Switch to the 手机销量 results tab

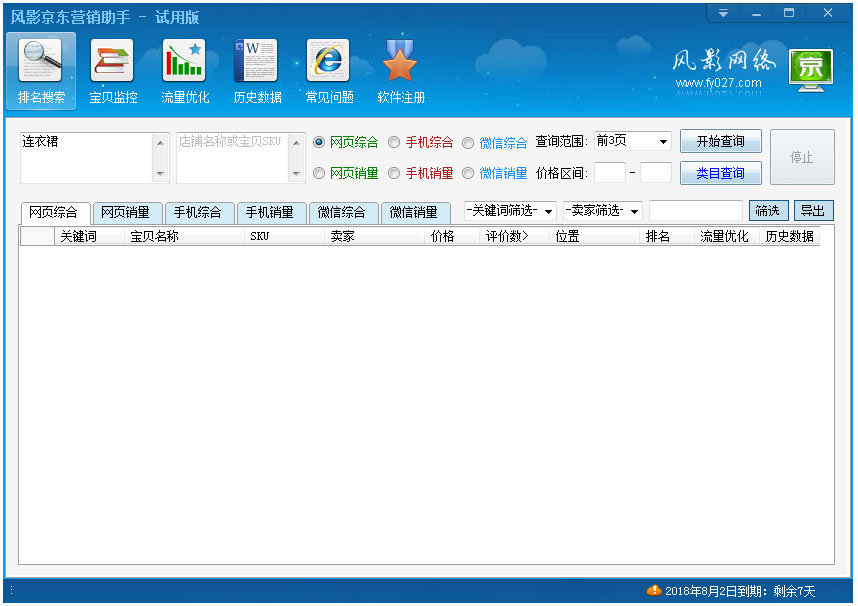coord(270,213)
